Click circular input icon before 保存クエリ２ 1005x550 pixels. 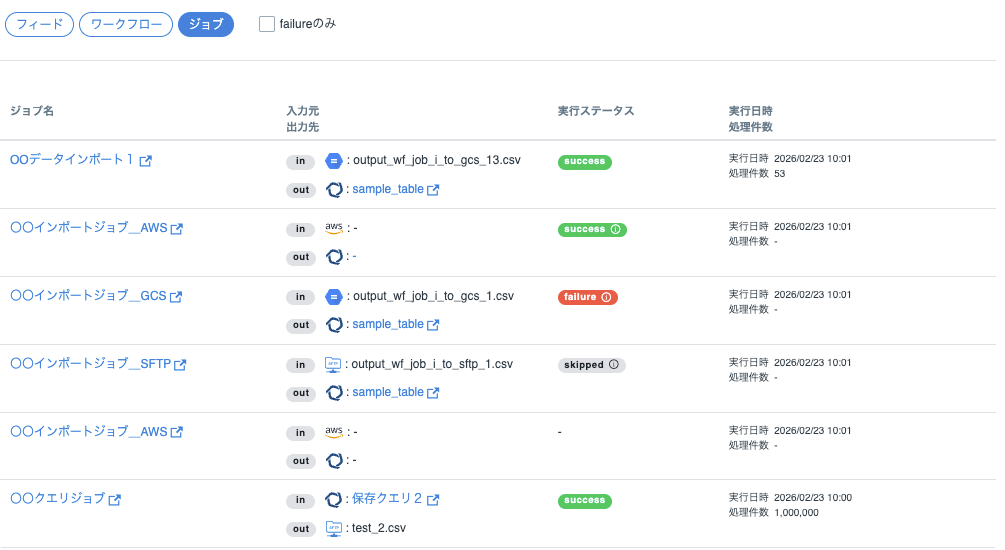click(x=333, y=499)
